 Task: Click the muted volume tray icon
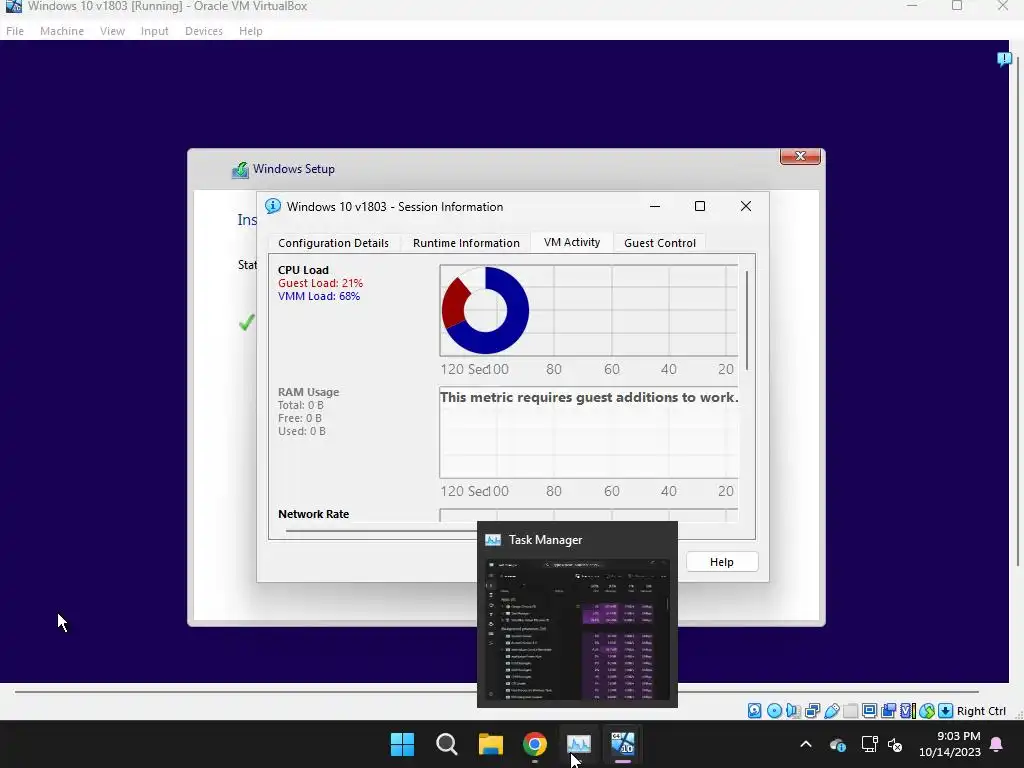tap(895, 744)
